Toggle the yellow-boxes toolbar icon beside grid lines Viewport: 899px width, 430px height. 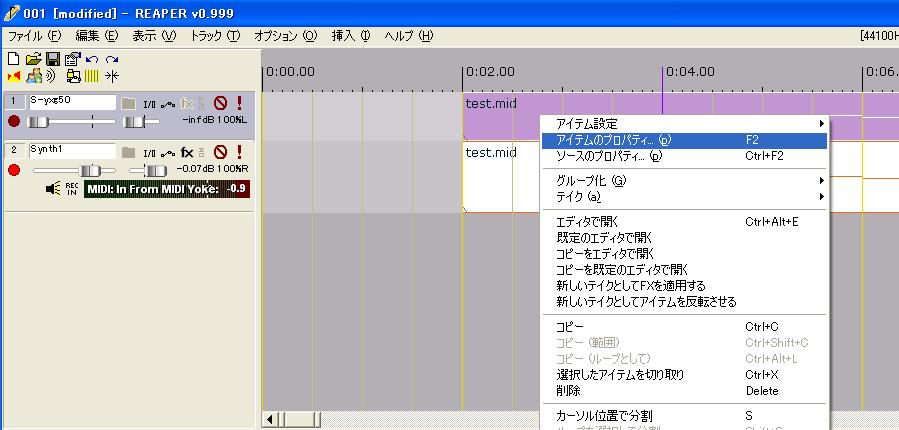73,76
